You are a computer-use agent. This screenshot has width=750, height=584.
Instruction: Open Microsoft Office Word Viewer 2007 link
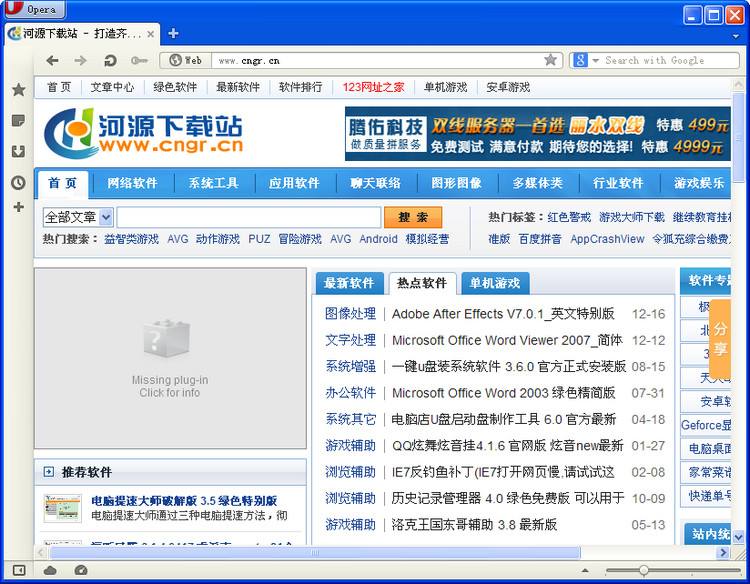[507, 340]
